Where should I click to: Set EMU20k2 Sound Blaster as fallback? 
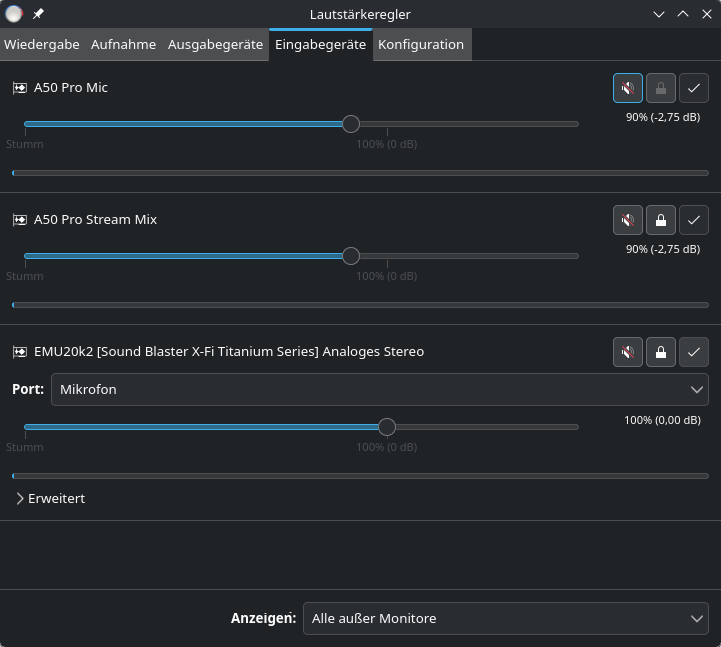pos(694,352)
